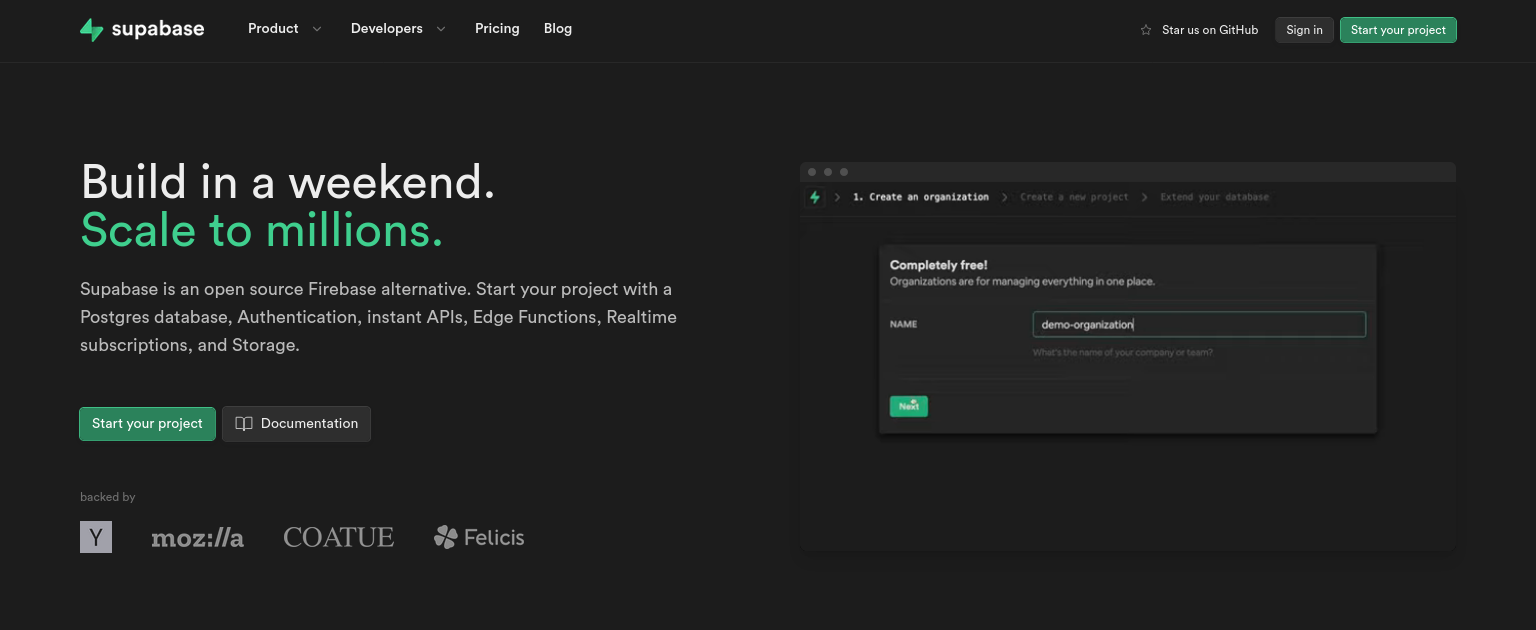Click the small bolt icon in demo breadcrumb
1536x630 pixels.
point(815,198)
